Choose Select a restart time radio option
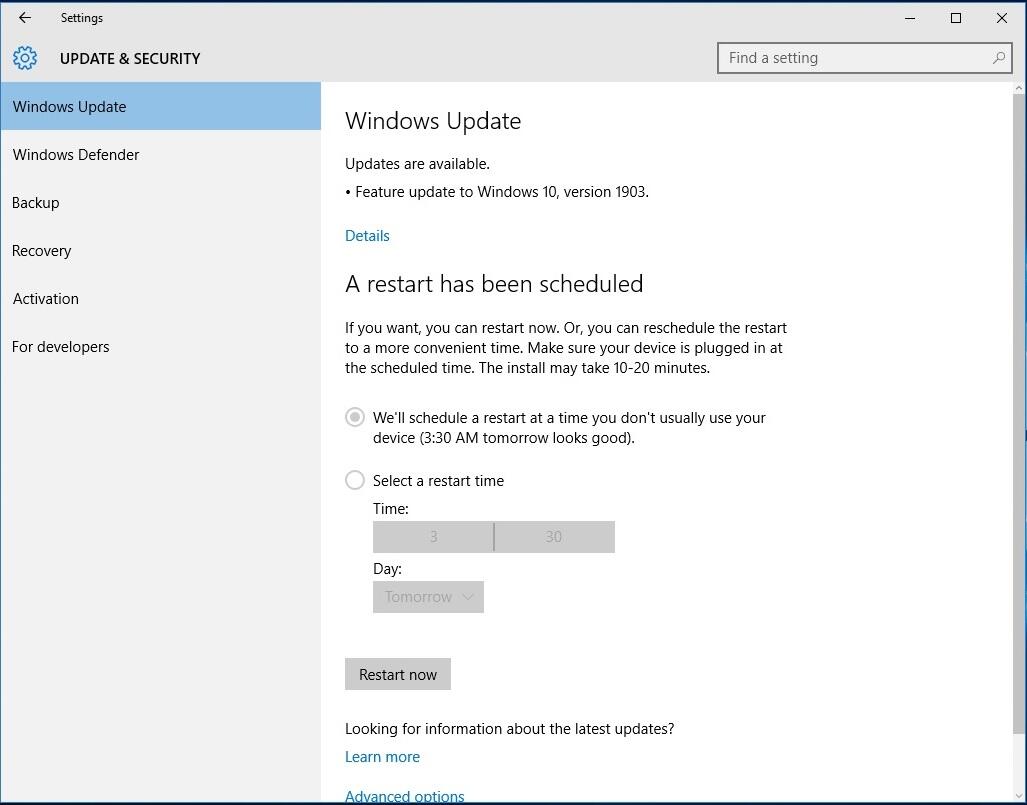The height and width of the screenshot is (805, 1027). coord(354,480)
